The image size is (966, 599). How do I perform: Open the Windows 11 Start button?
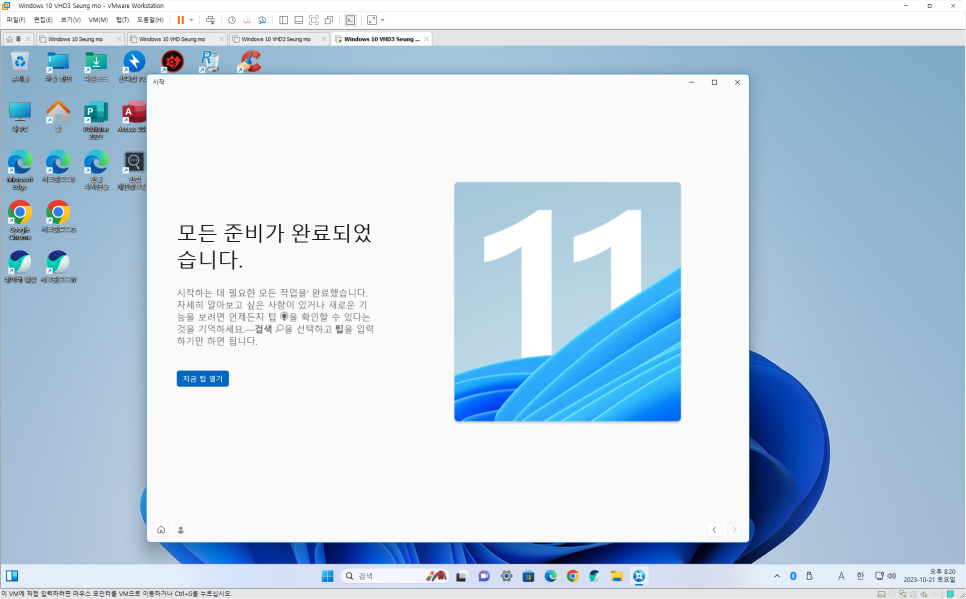(x=327, y=576)
